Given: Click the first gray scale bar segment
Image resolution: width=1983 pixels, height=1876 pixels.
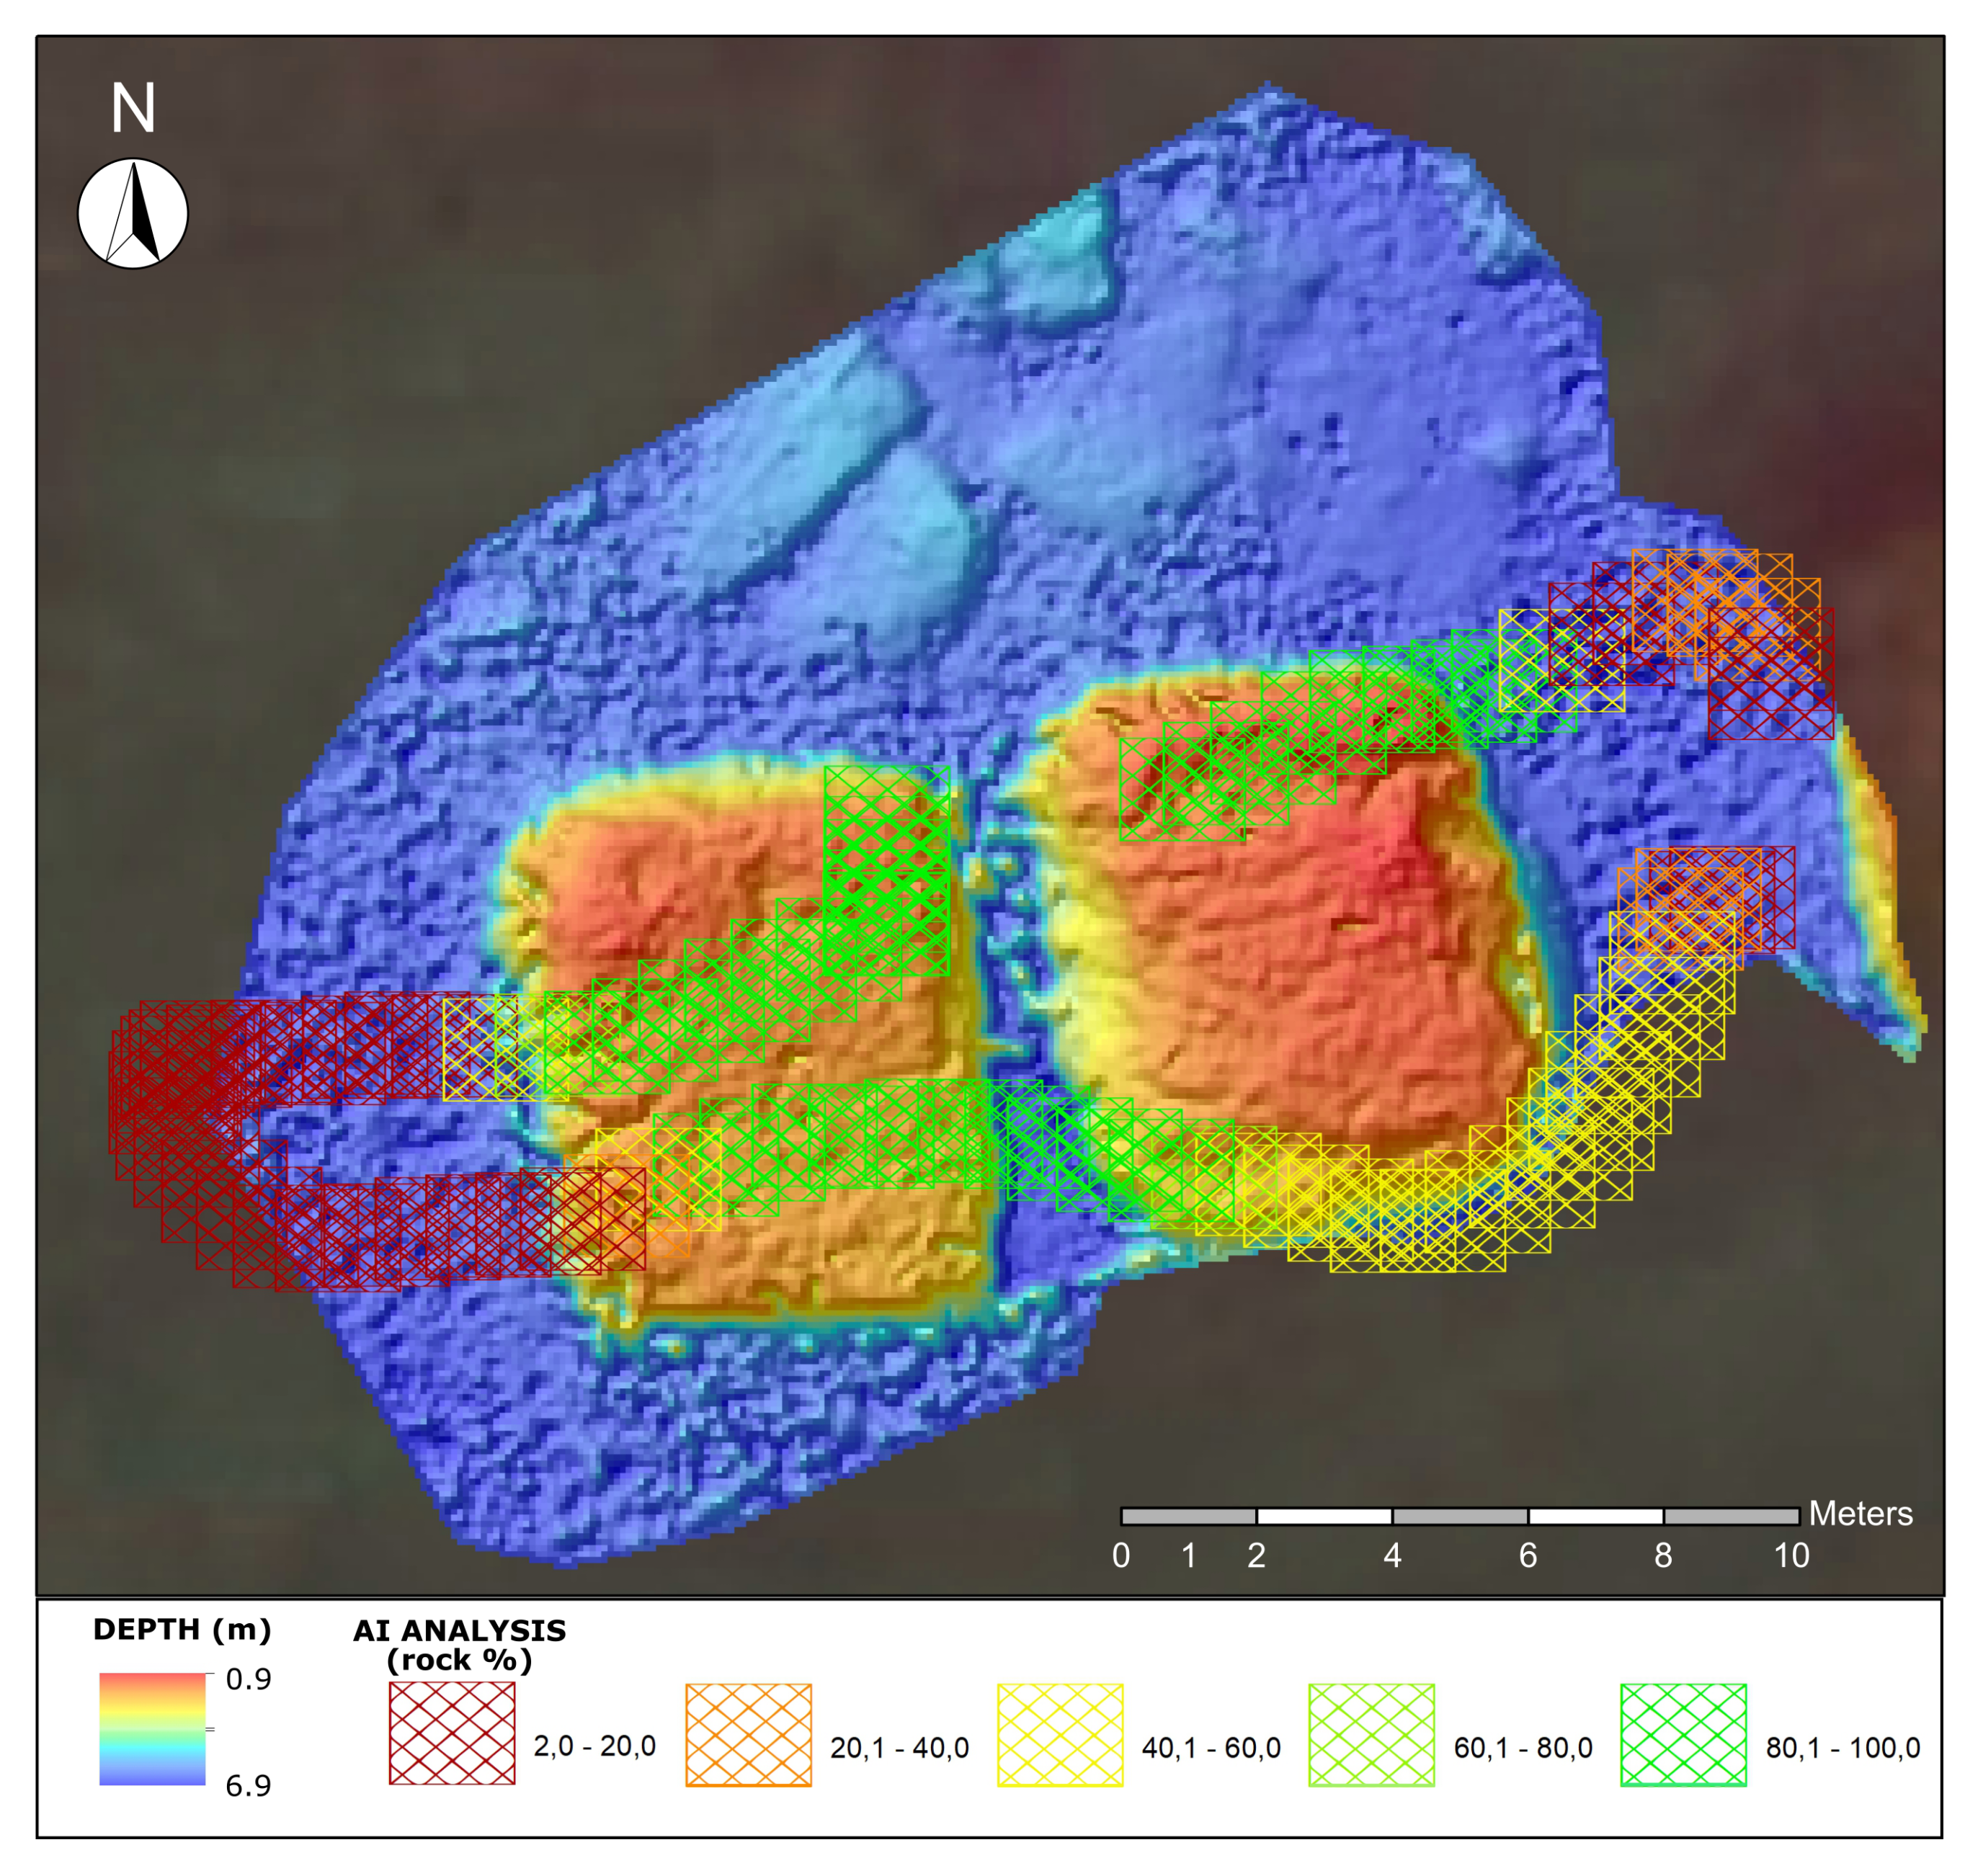Looking at the screenshot, I should click(x=1188, y=1517).
